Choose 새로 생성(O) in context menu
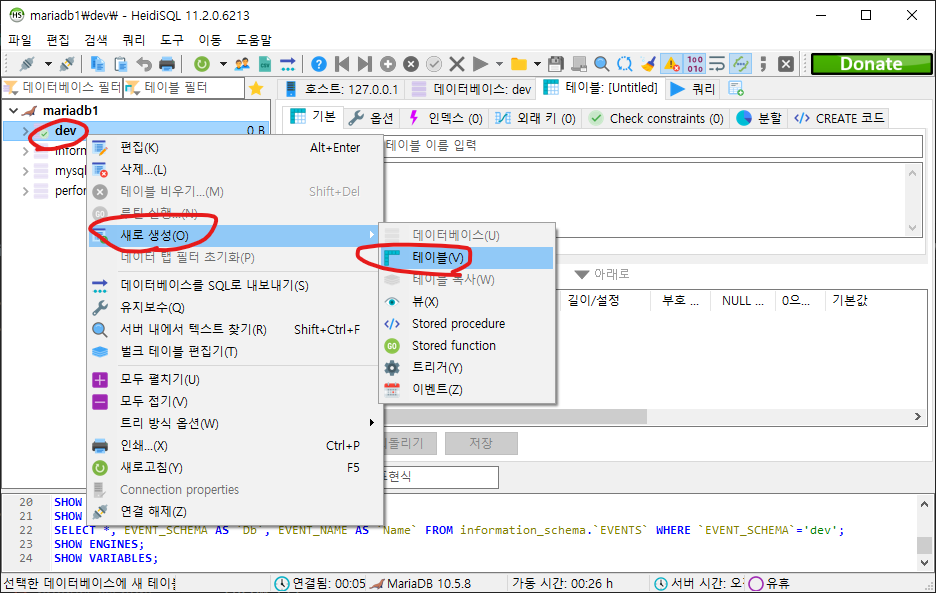This screenshot has width=936, height=593. pos(235,235)
